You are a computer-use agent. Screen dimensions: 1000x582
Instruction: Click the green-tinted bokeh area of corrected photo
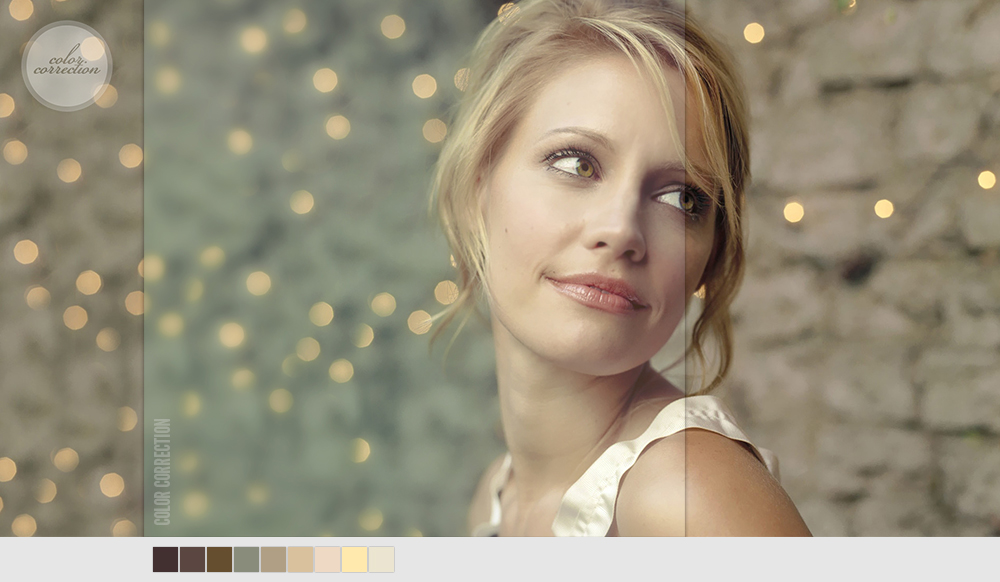(300, 250)
